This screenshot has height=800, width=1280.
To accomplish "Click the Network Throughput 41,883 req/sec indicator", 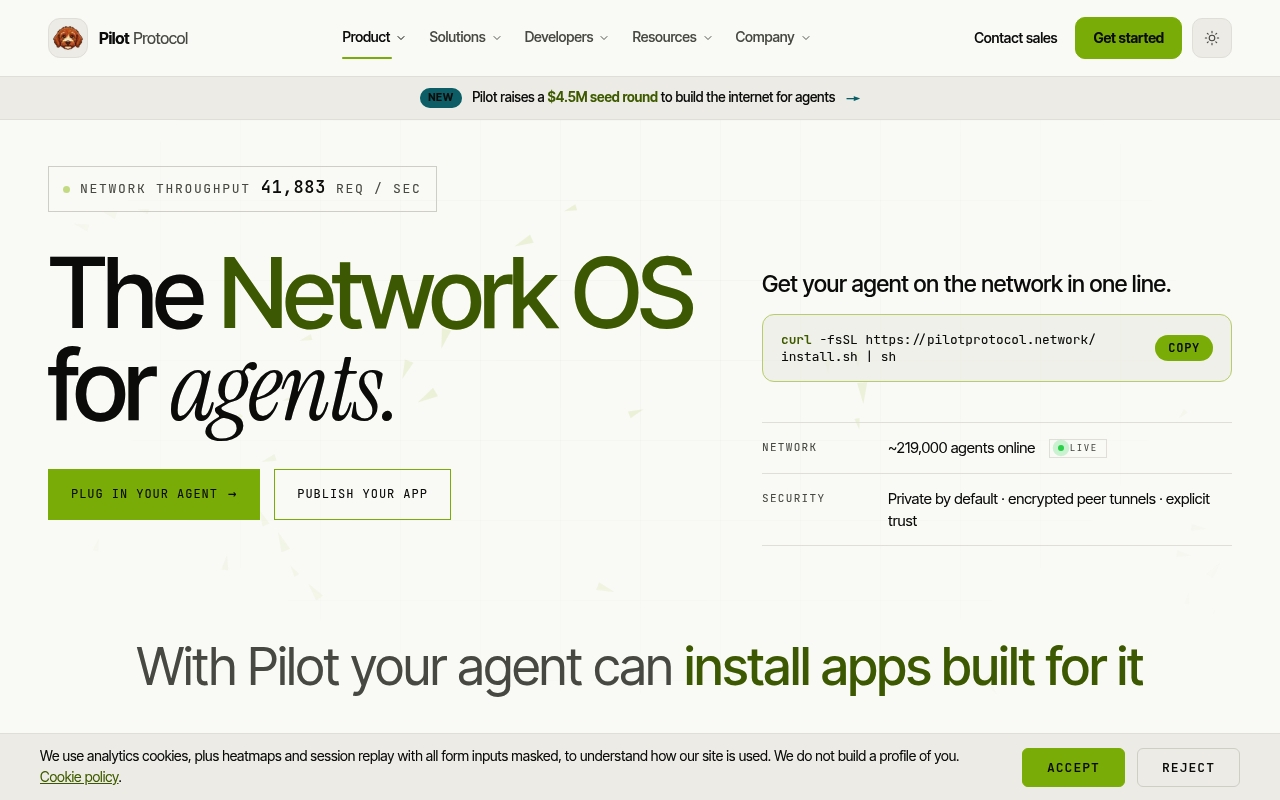I will pyautogui.click(x=242, y=189).
